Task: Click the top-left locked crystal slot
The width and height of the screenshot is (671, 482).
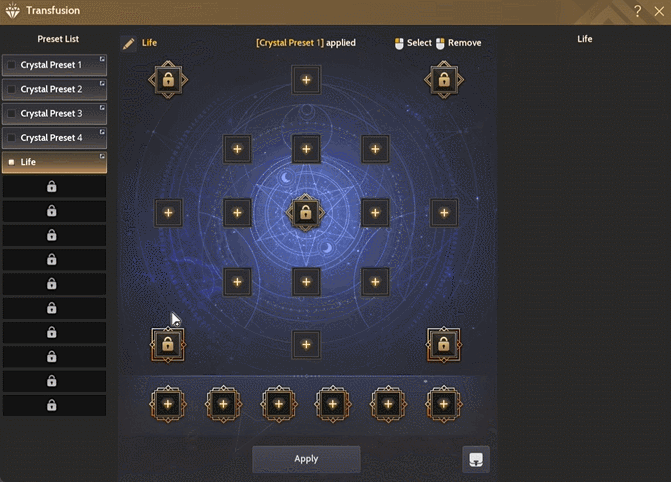Action: (168, 80)
